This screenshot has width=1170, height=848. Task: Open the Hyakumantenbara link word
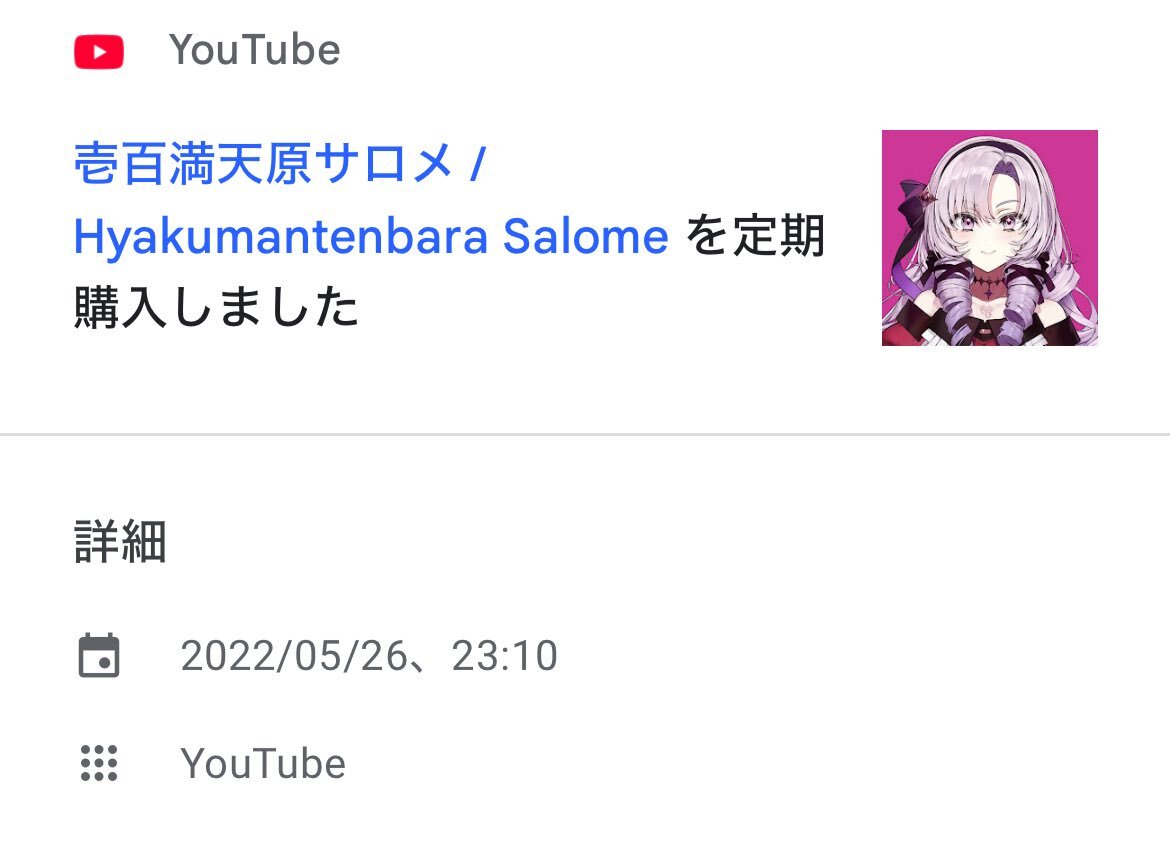pos(281,237)
